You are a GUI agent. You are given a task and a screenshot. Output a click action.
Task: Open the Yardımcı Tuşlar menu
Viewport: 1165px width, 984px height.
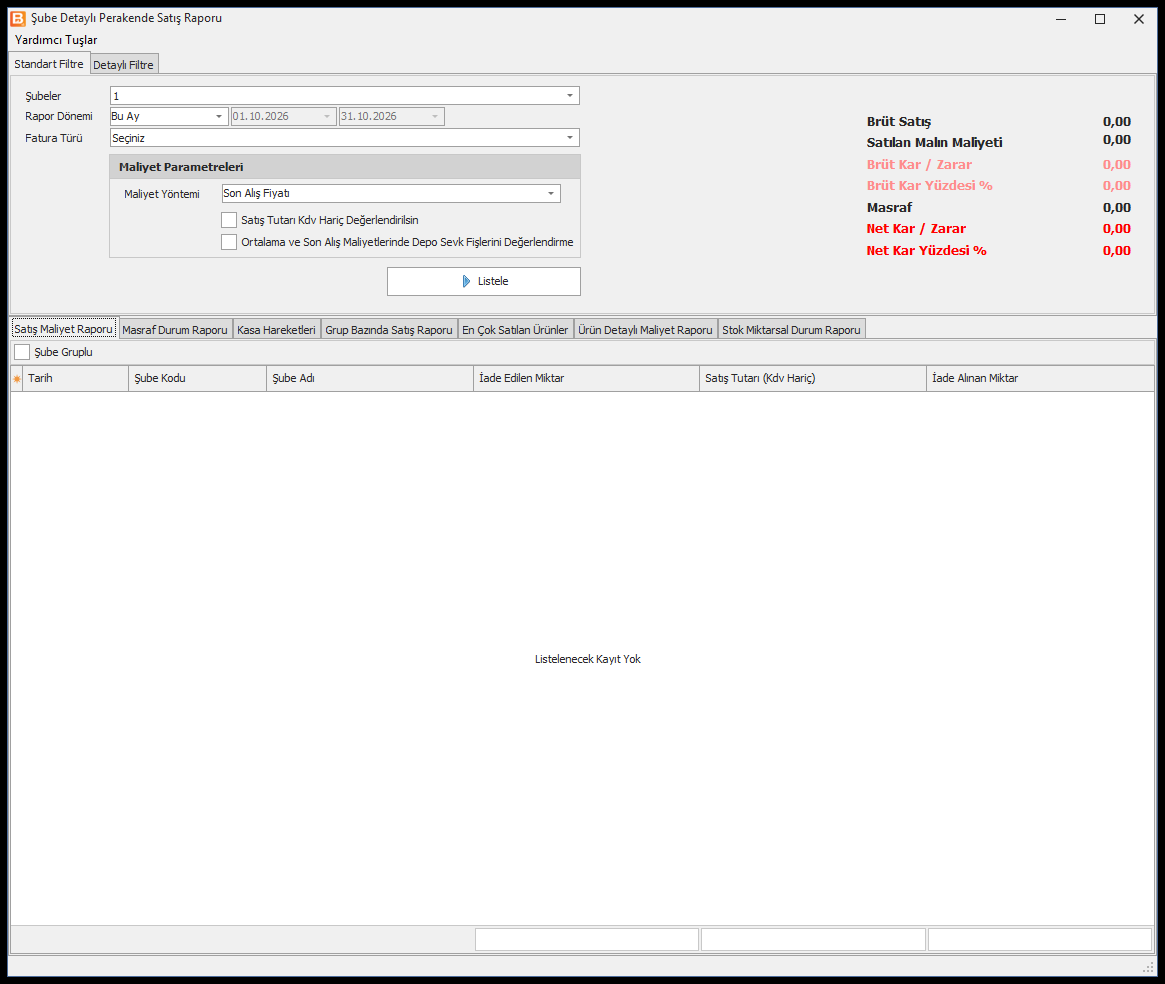click(x=56, y=40)
